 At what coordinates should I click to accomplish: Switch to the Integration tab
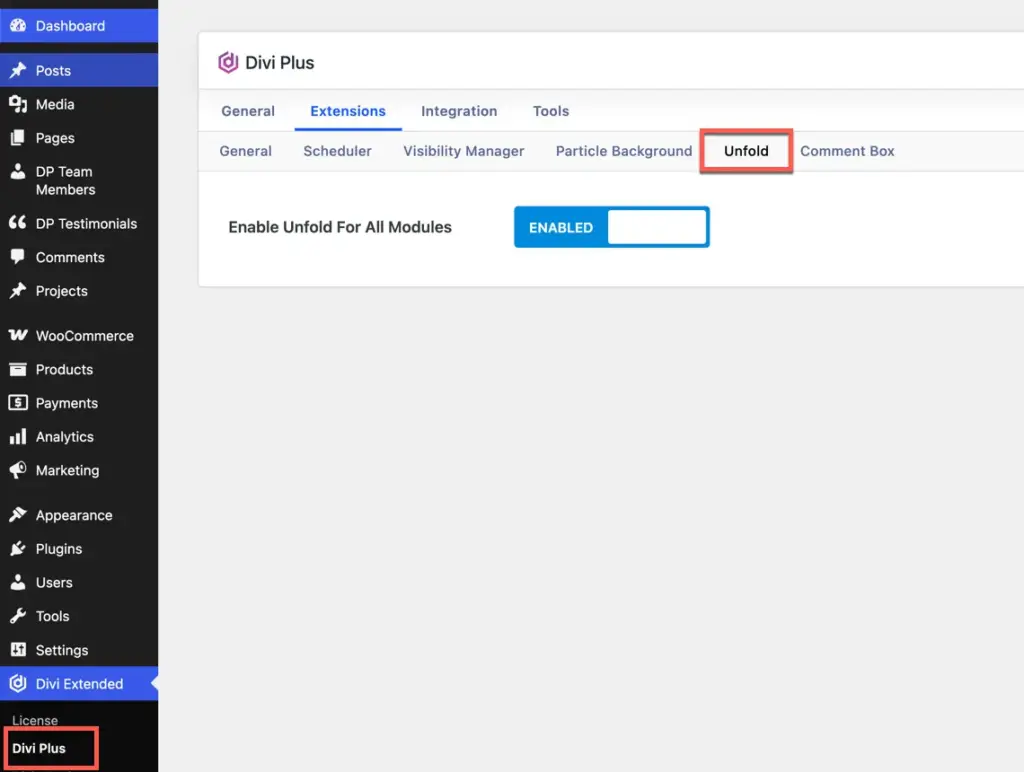(x=458, y=111)
